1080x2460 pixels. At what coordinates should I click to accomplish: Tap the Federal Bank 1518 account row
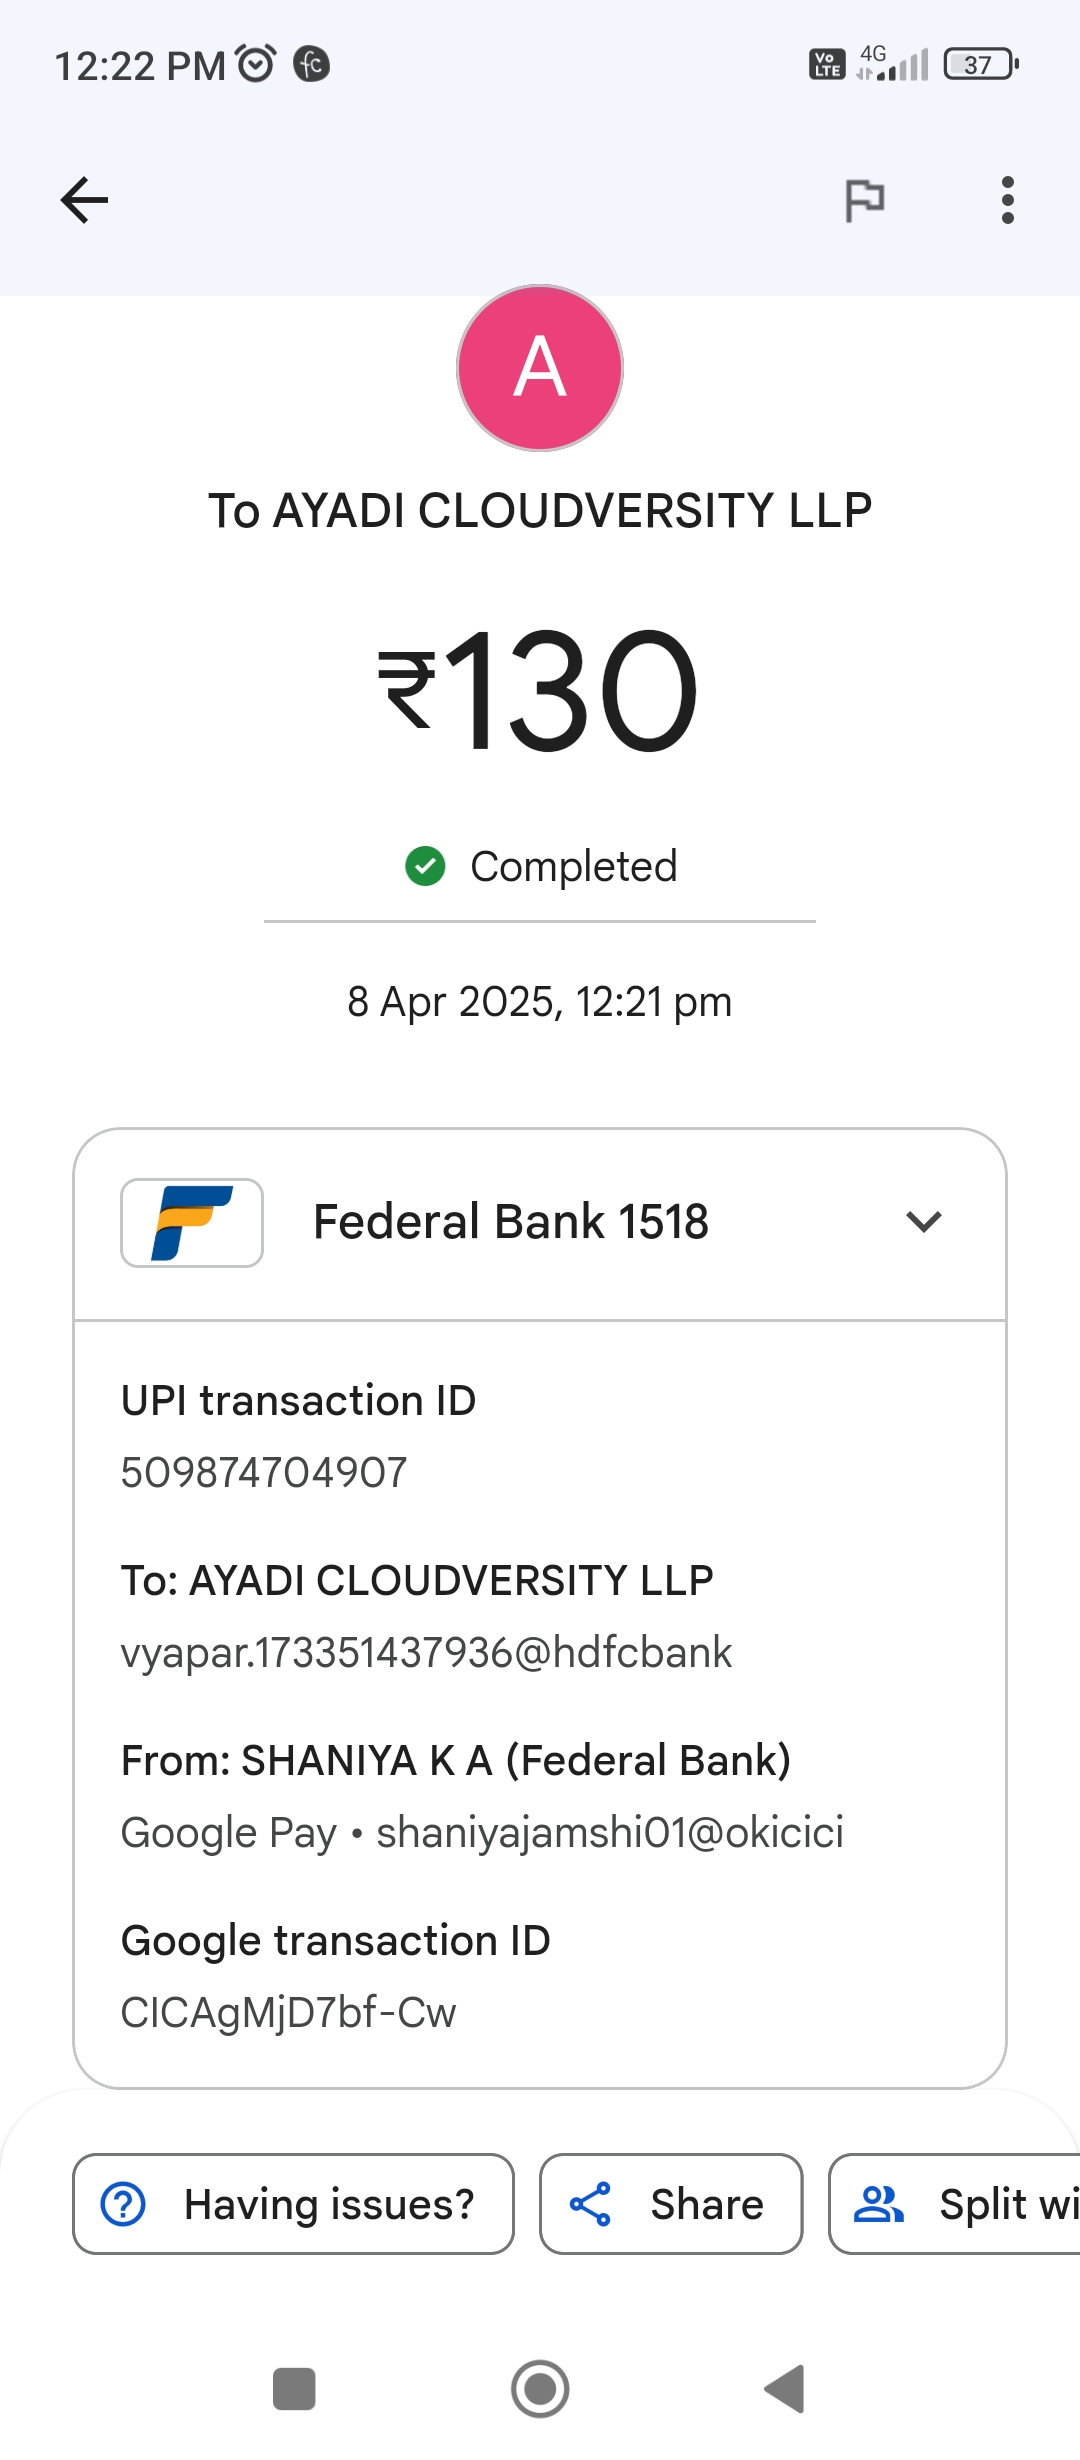click(511, 1222)
